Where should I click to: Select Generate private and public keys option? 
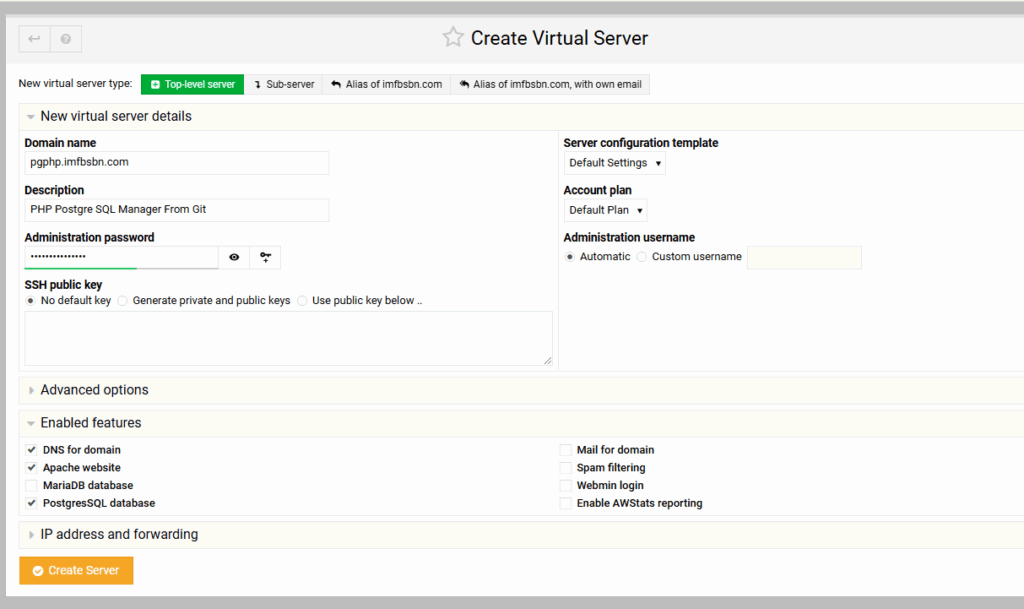(122, 300)
